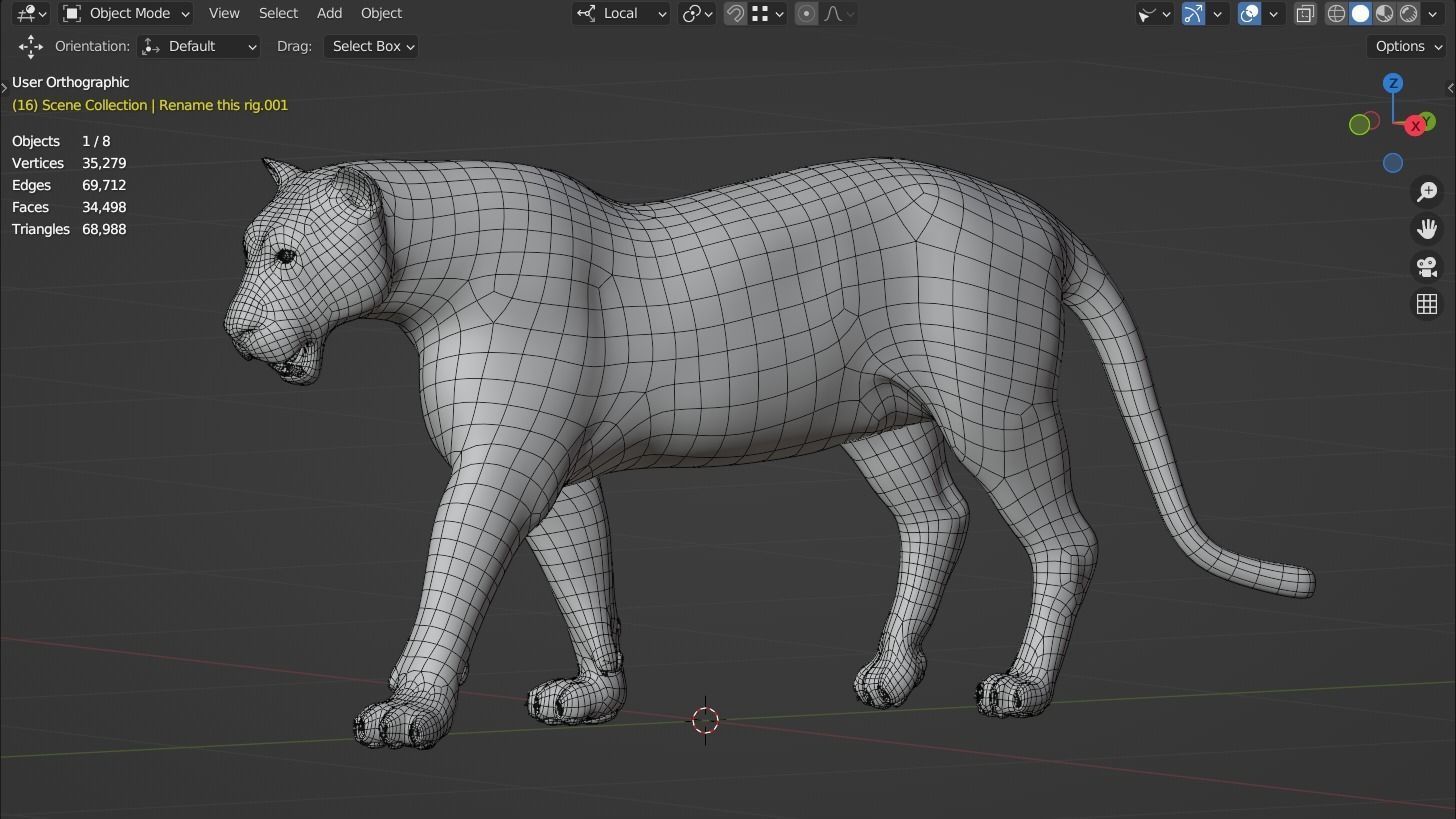
Task: Click the Objects count '1 / 8'
Action: 96,141
